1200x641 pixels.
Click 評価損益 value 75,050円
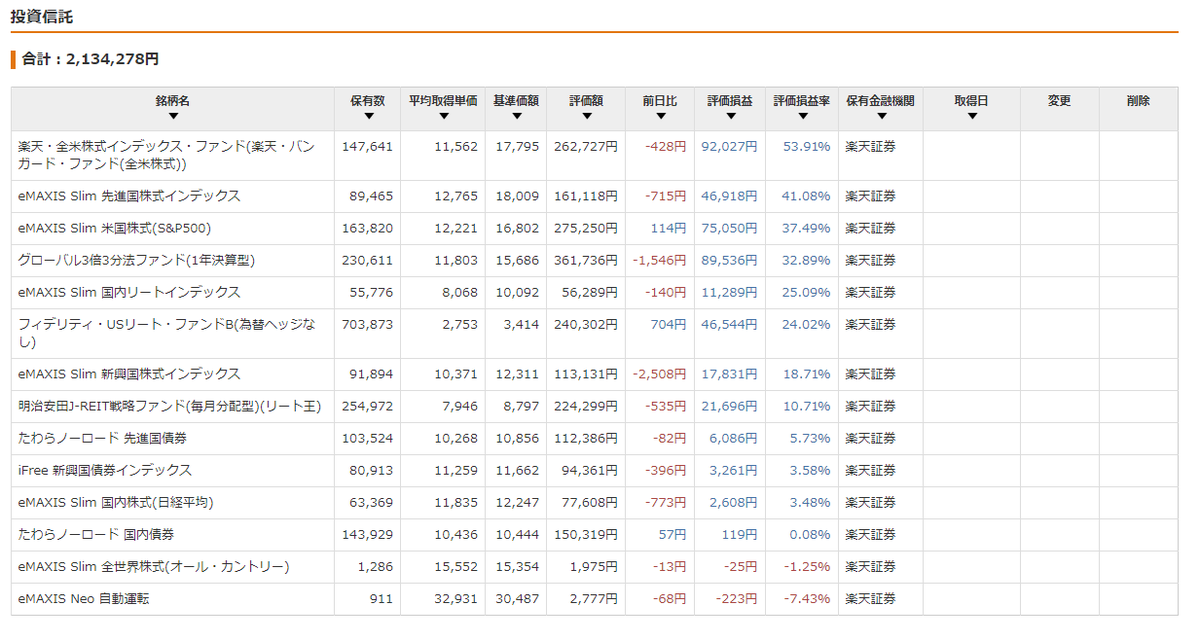click(729, 228)
